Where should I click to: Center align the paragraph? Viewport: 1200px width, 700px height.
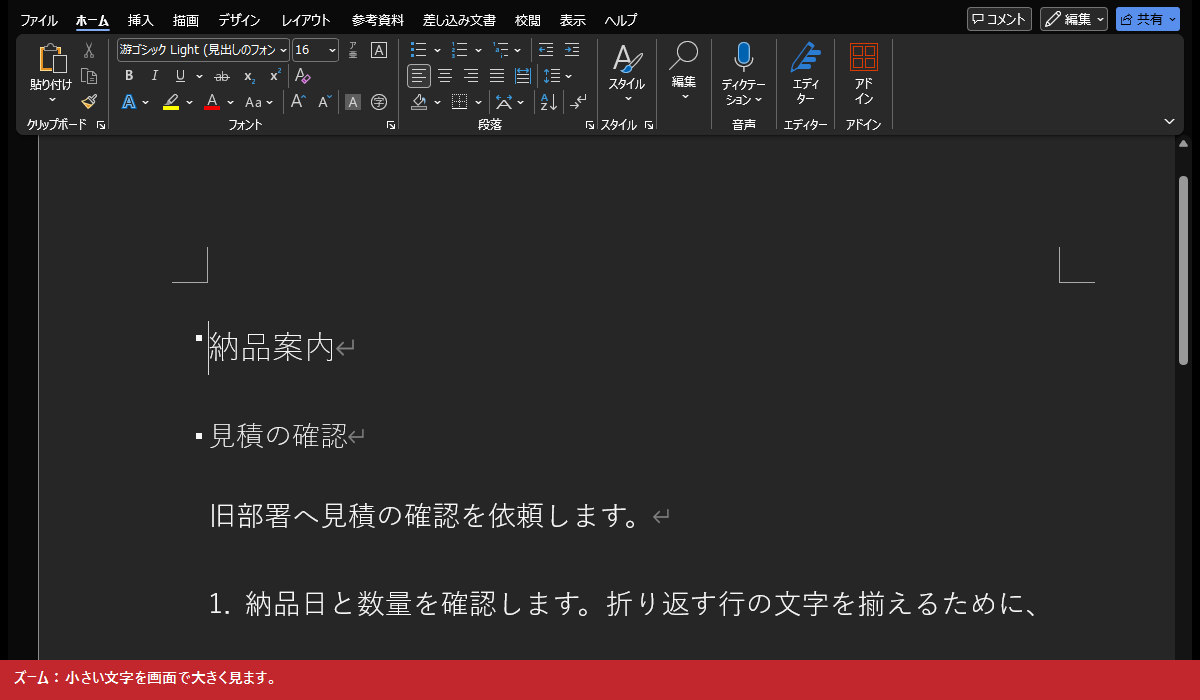tap(445, 76)
